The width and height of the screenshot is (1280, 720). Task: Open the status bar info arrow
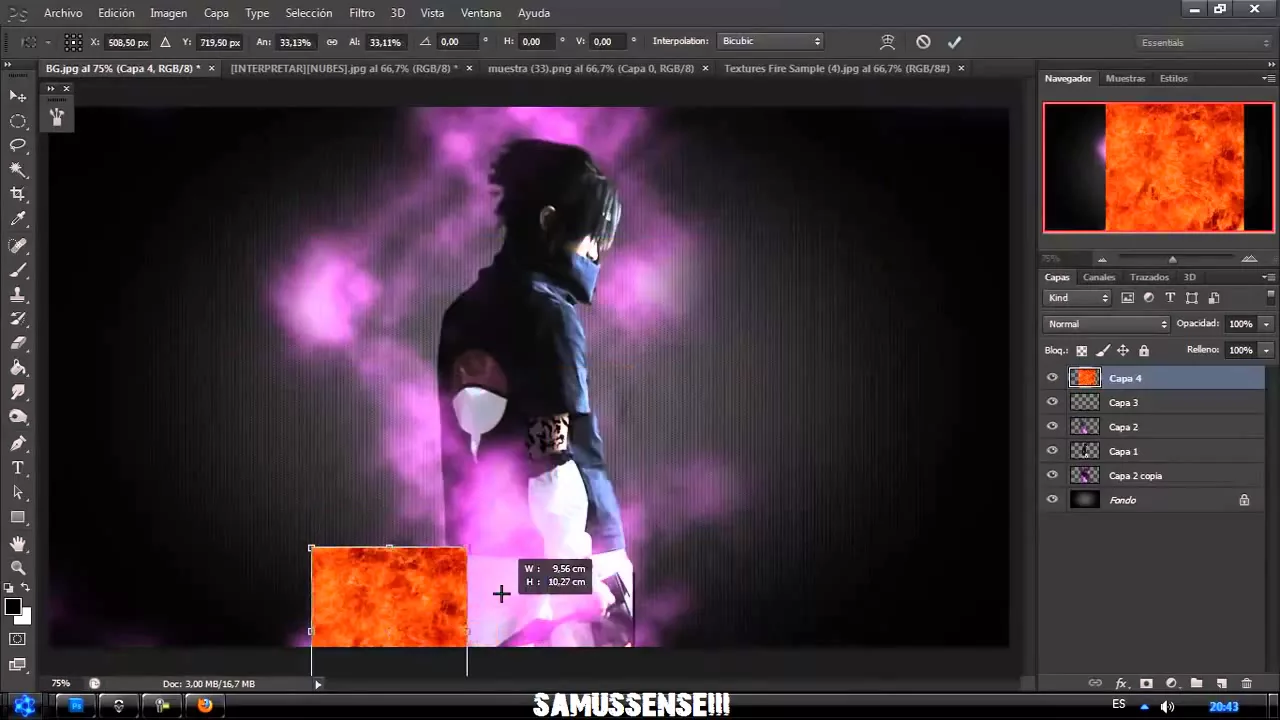[318, 684]
